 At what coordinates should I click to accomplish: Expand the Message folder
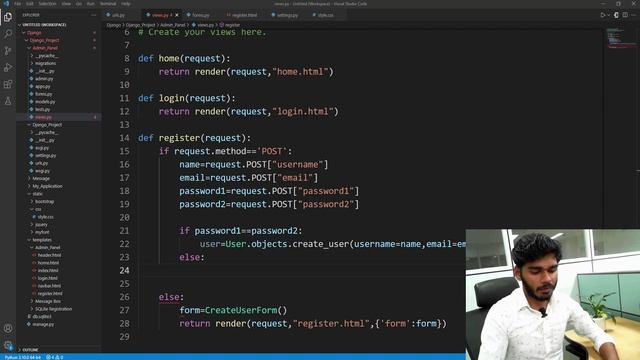coord(41,178)
